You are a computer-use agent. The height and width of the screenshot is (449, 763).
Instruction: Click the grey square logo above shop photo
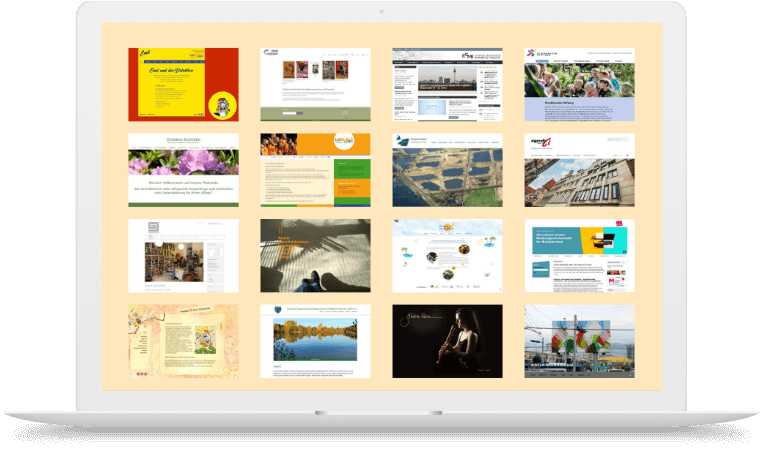pyautogui.click(x=155, y=226)
